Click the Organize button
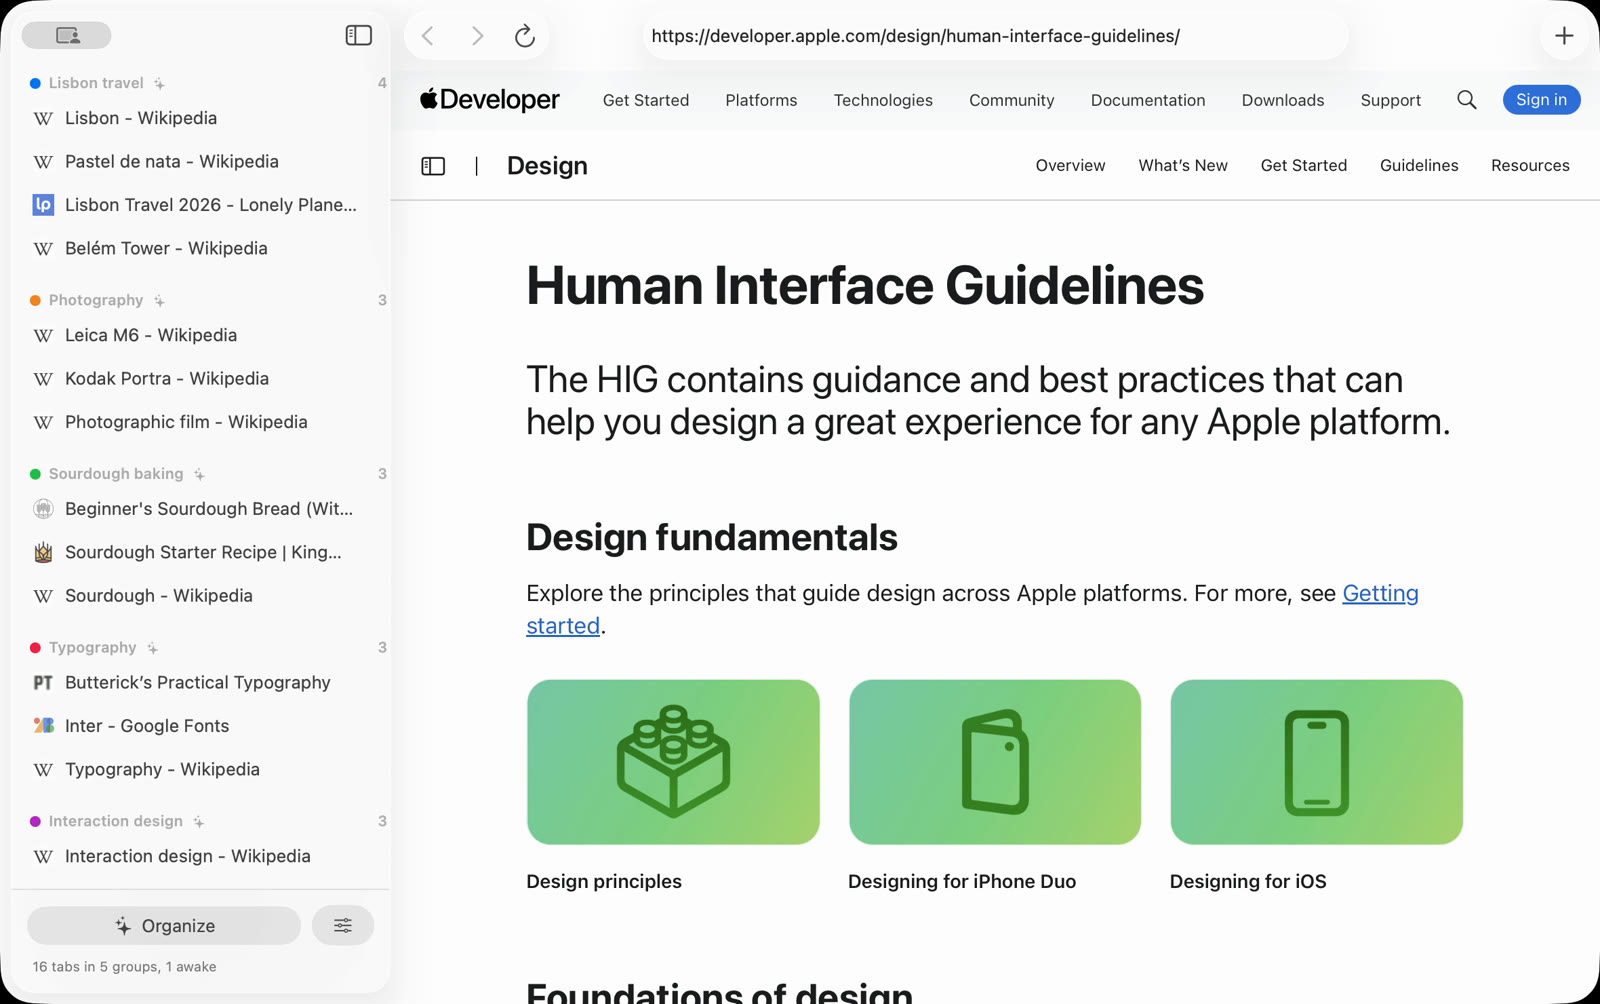1600x1004 pixels. [164, 926]
